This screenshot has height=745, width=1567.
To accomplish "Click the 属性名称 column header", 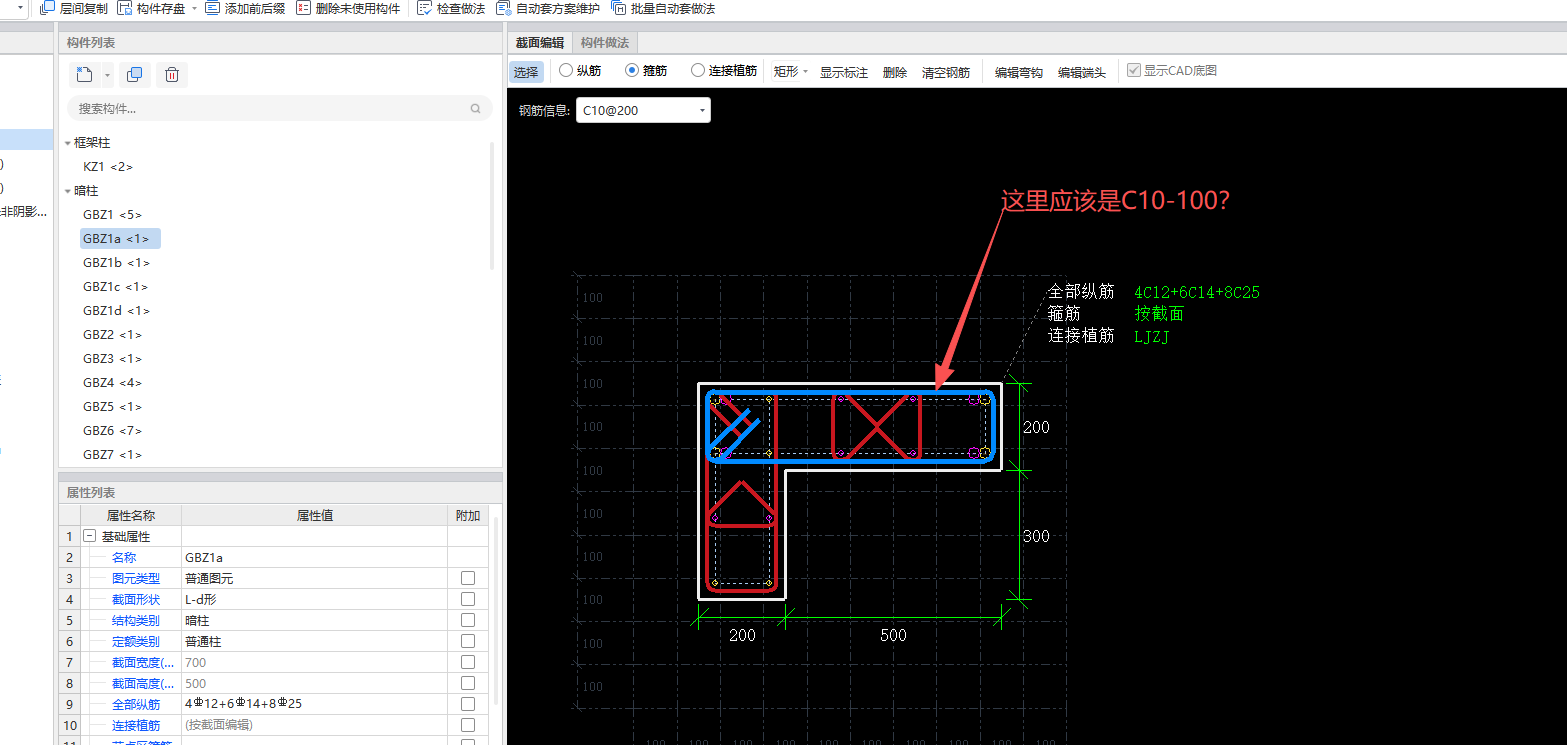I will [130, 516].
